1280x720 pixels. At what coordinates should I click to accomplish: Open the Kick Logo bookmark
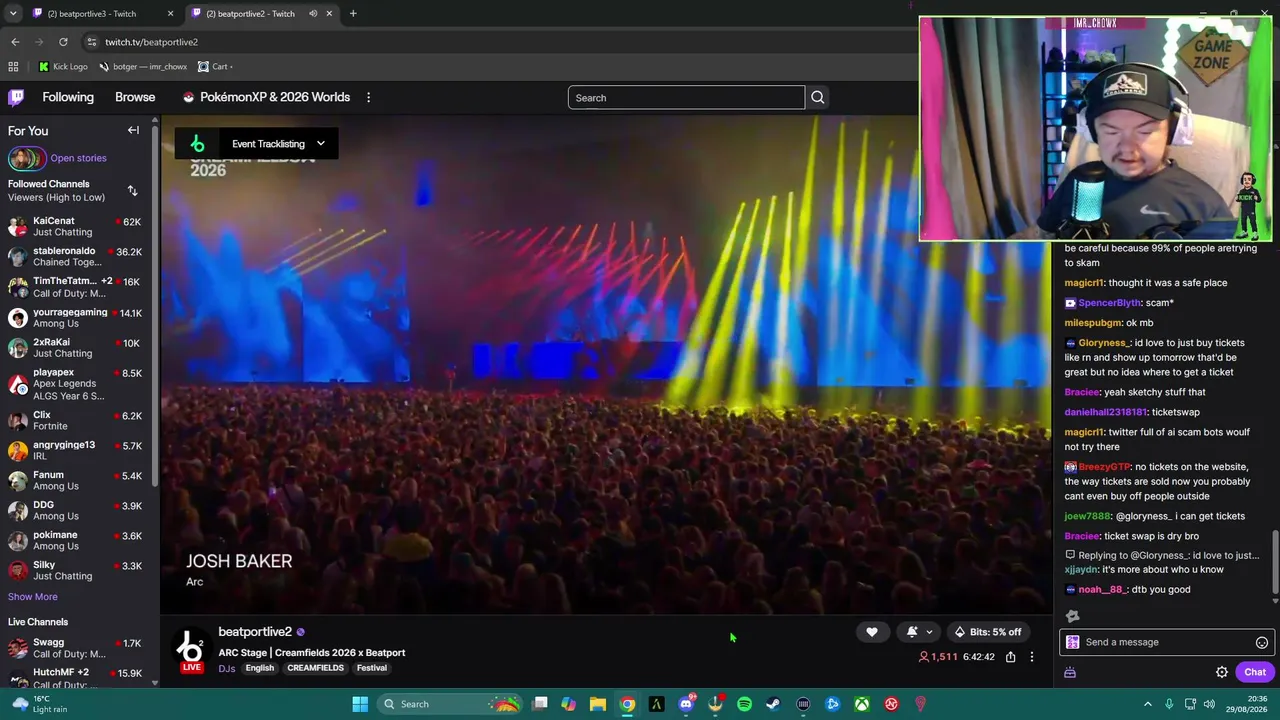(63, 67)
